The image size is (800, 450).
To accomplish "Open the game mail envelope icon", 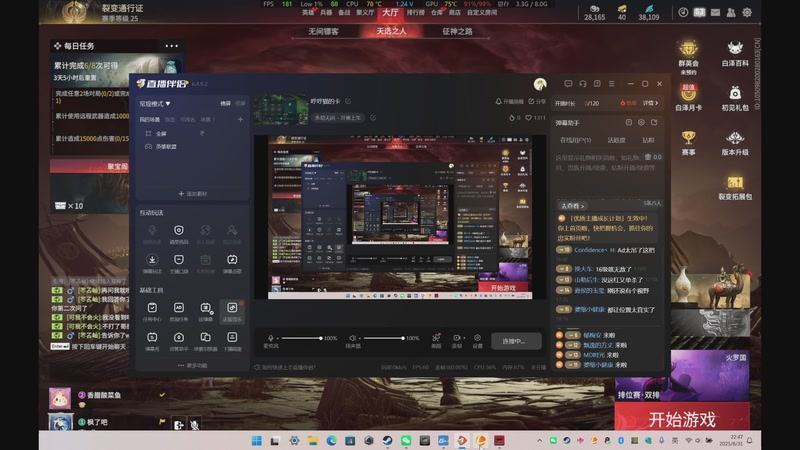I will coord(715,12).
